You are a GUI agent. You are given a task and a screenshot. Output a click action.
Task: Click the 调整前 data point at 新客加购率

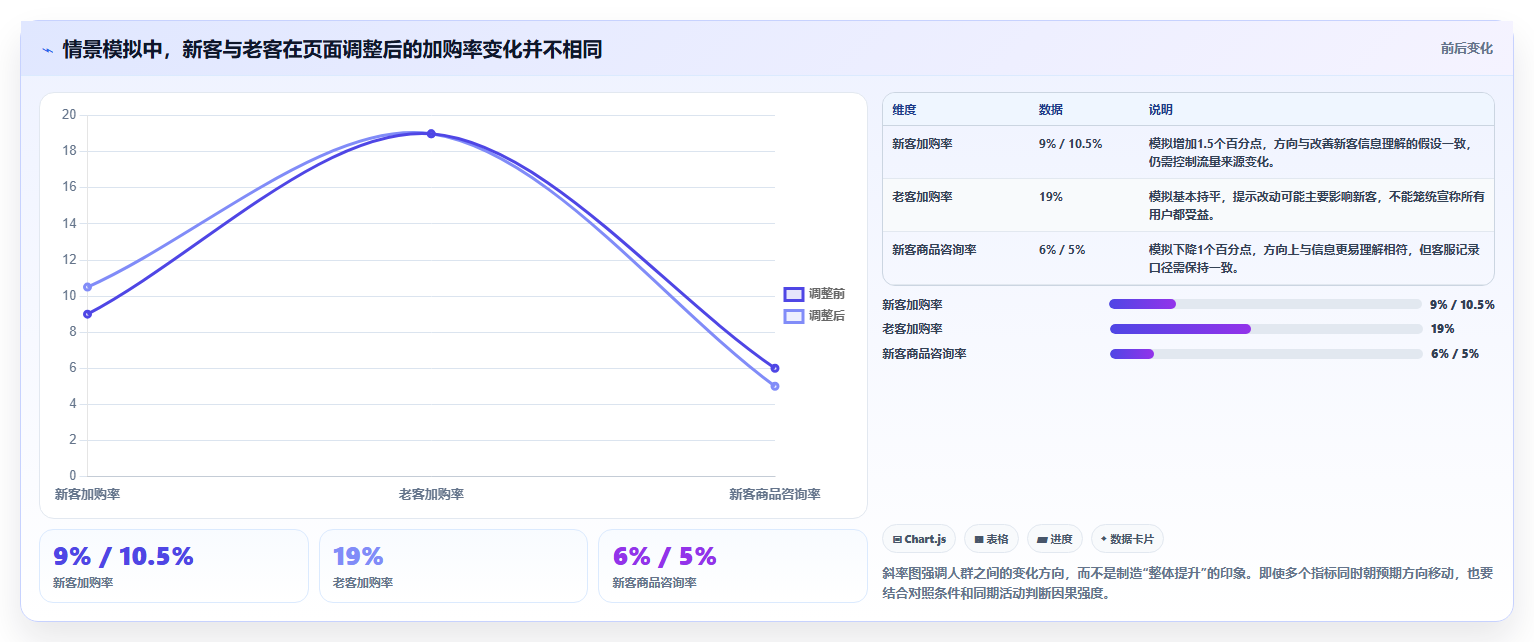[88, 314]
